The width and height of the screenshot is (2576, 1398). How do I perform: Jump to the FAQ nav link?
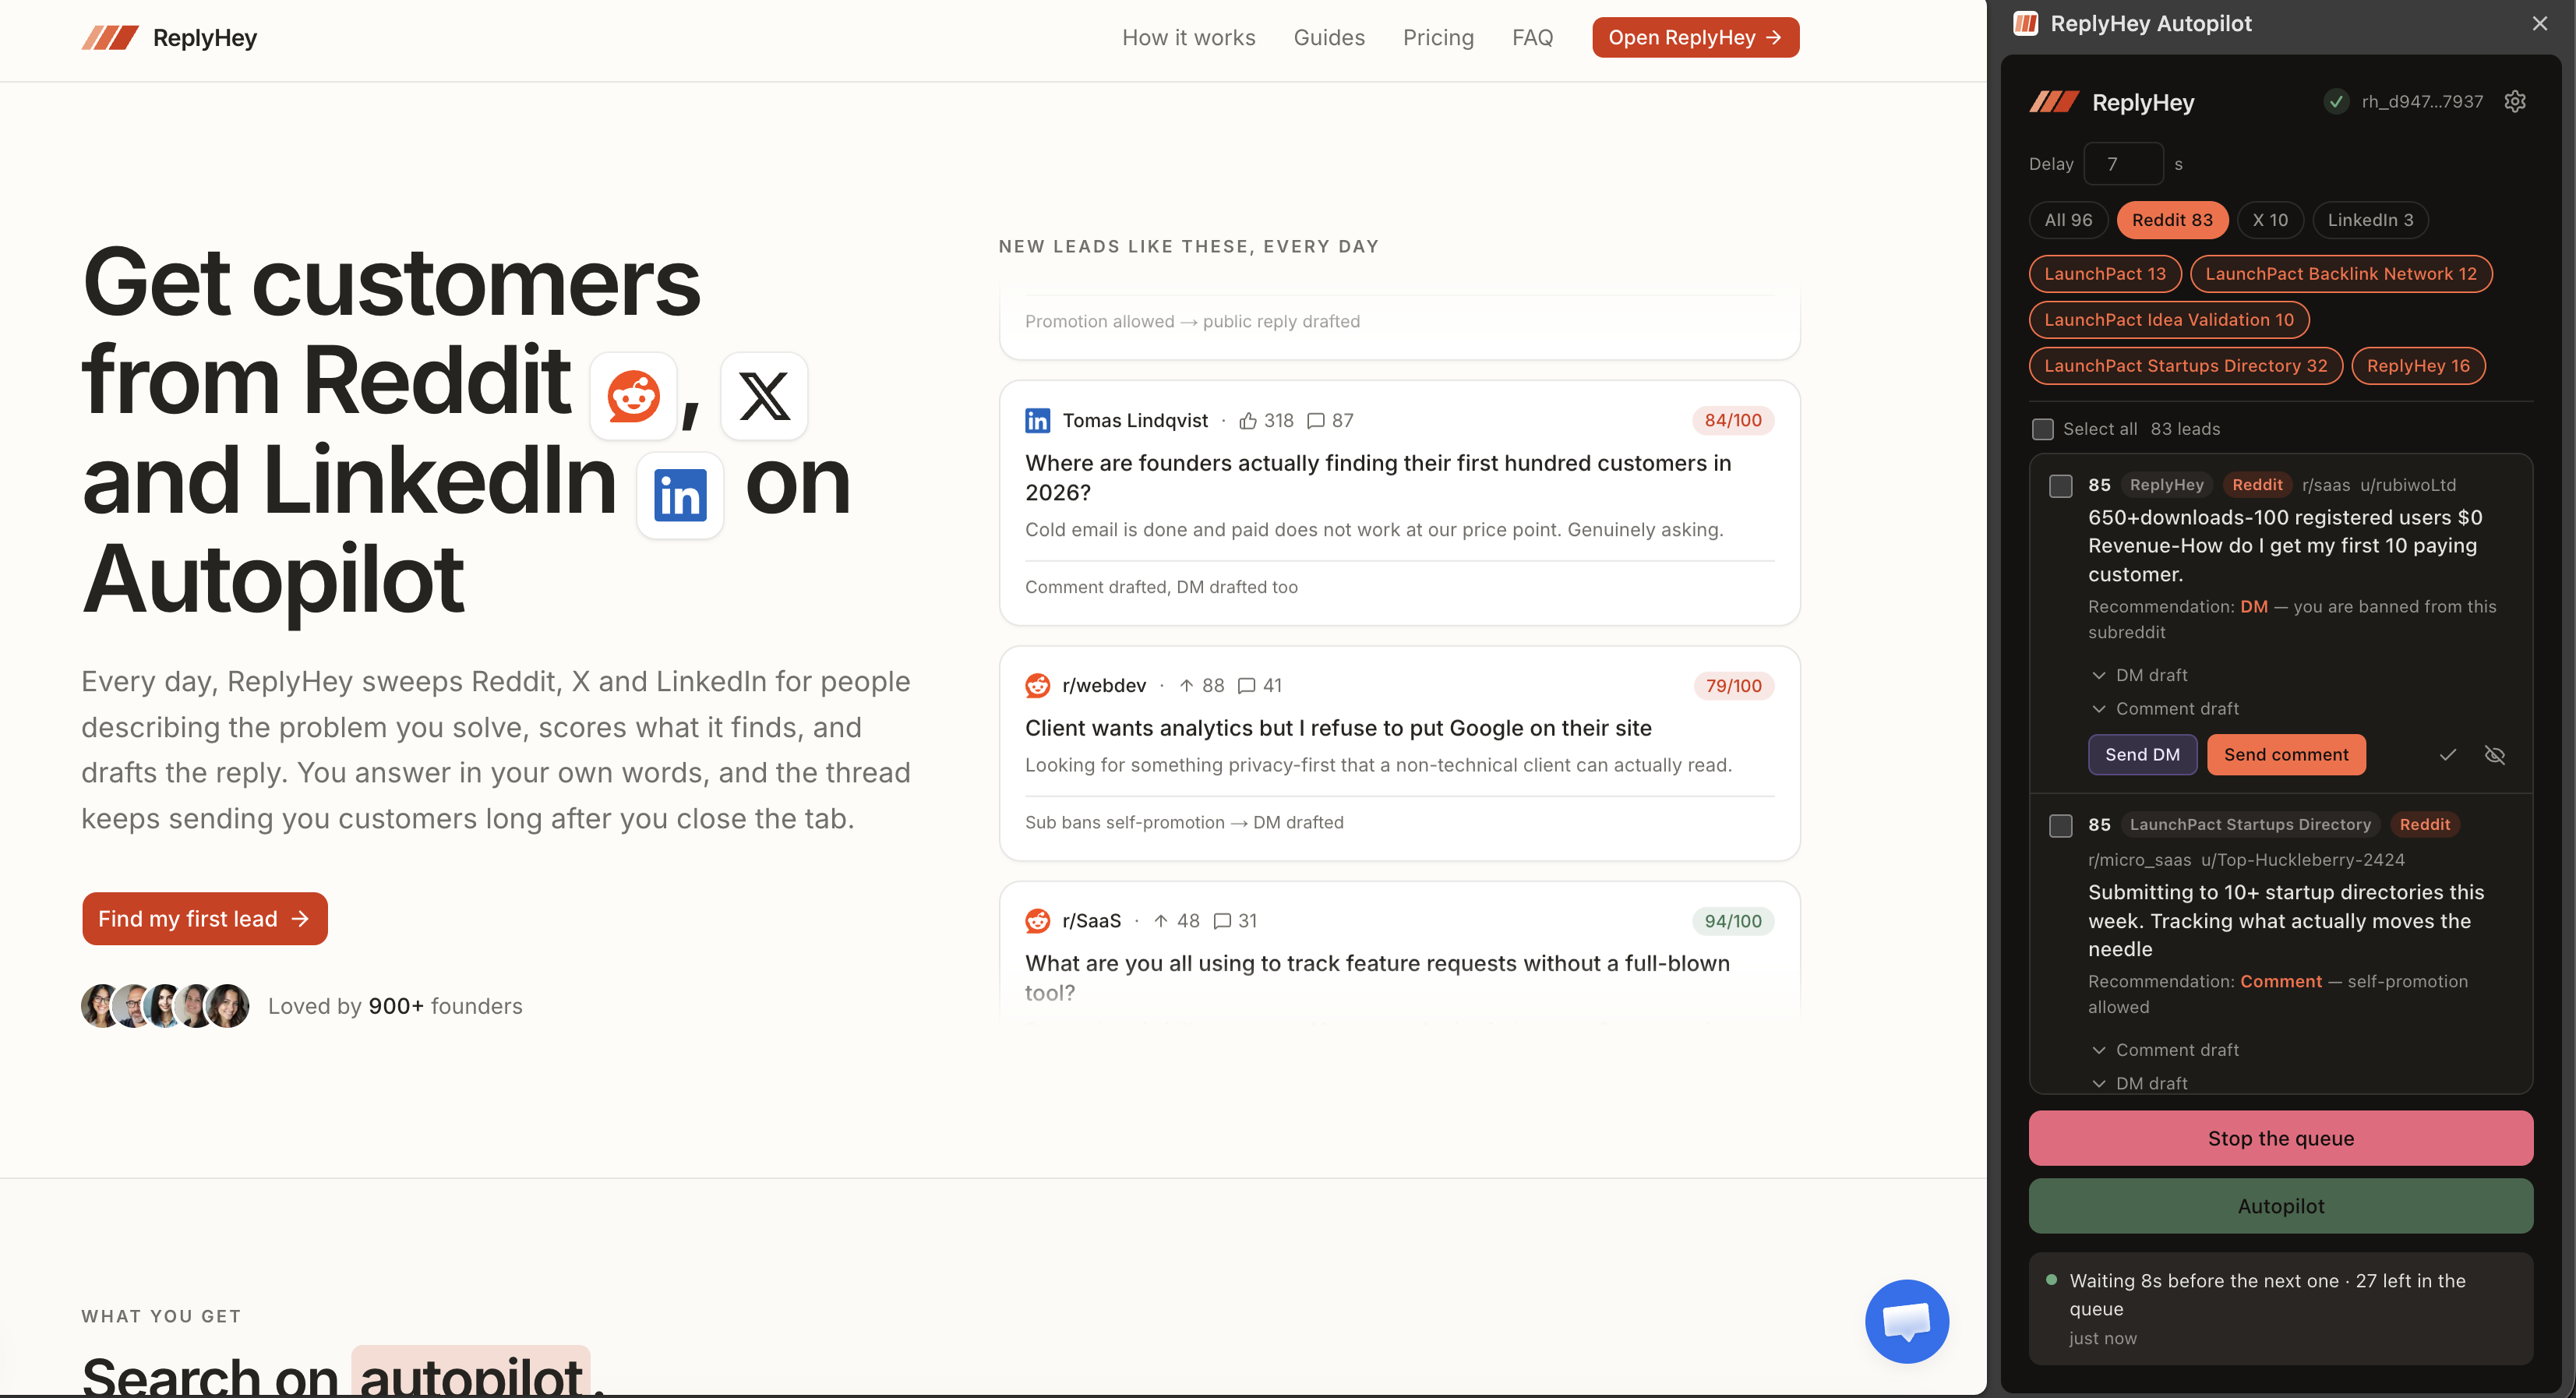pyautogui.click(x=1532, y=38)
